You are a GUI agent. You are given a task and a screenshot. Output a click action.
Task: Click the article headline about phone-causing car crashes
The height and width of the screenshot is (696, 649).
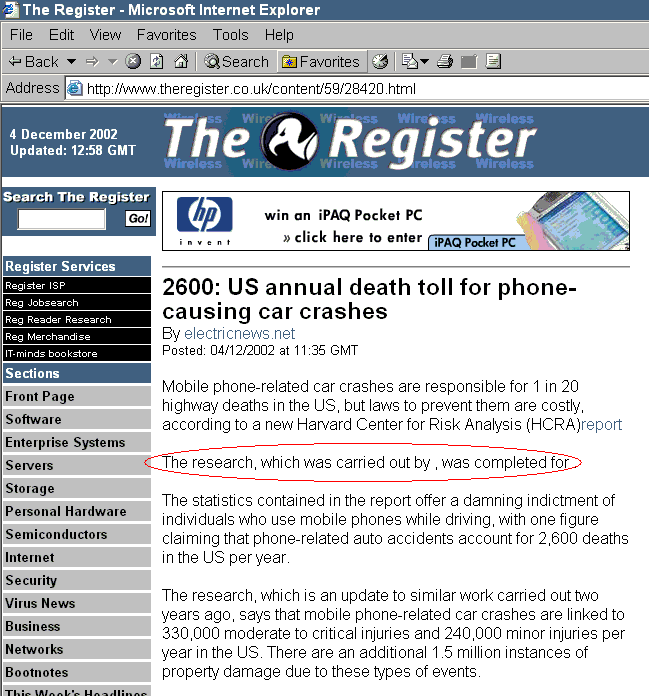(x=369, y=299)
